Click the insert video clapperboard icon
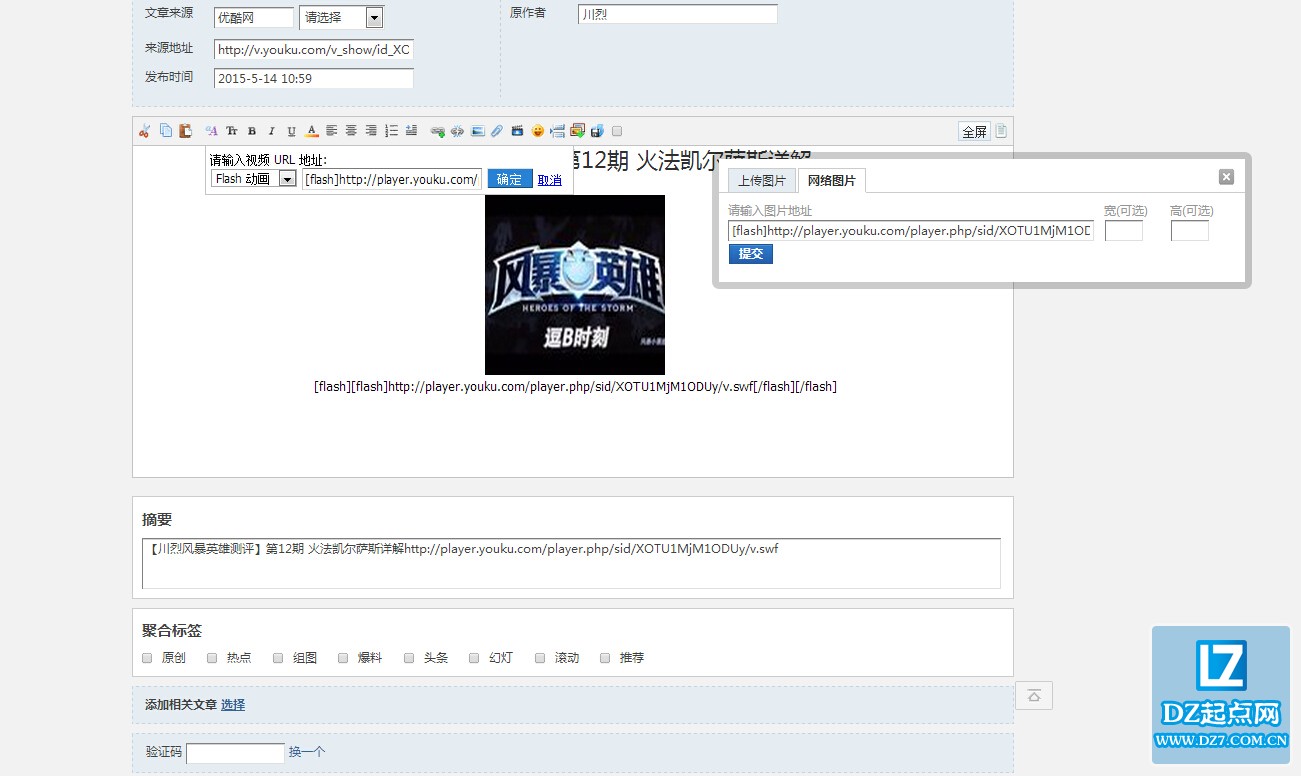Screen dimensions: 1301x776 pos(517,131)
